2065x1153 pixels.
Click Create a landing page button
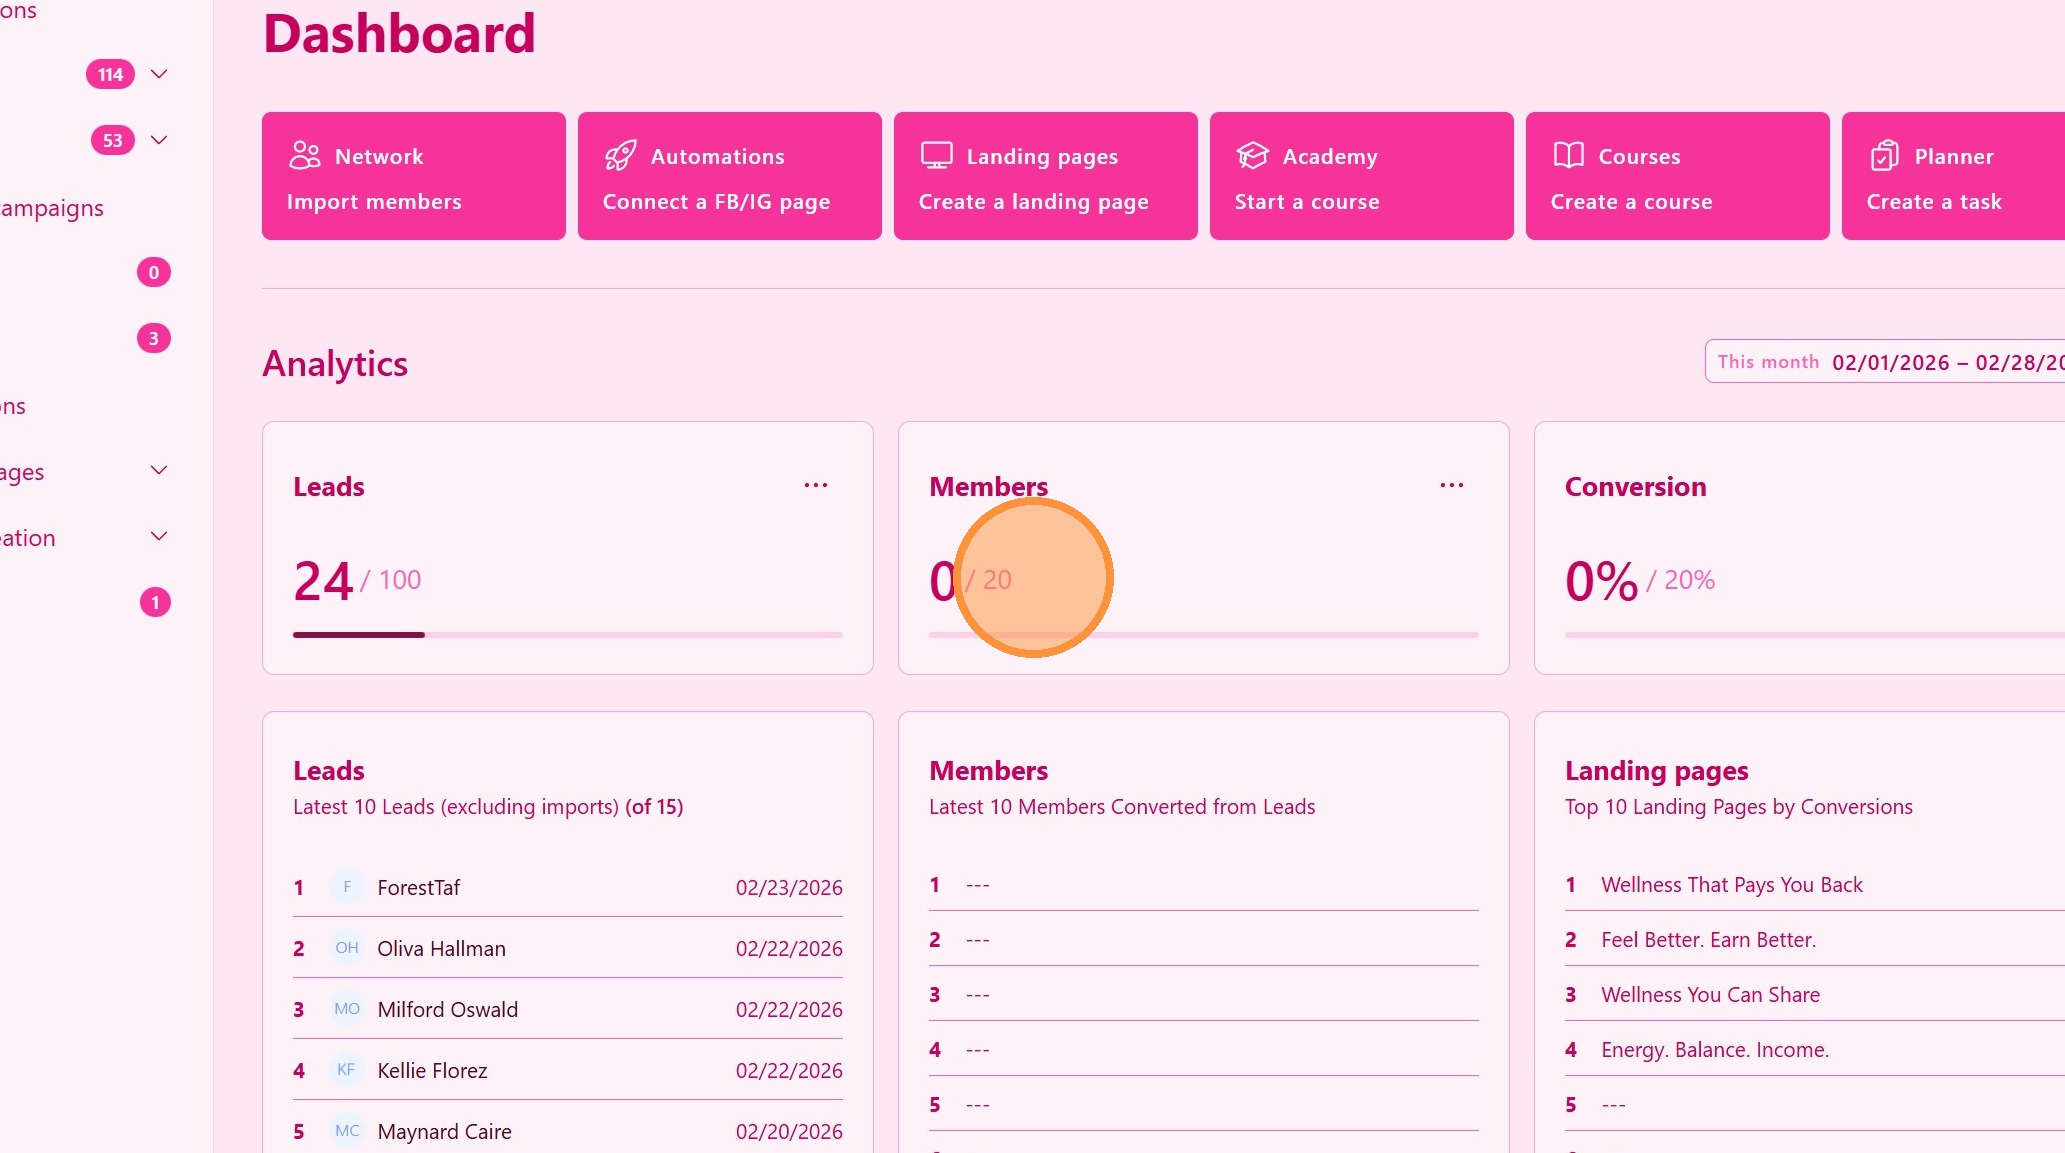click(x=1033, y=202)
